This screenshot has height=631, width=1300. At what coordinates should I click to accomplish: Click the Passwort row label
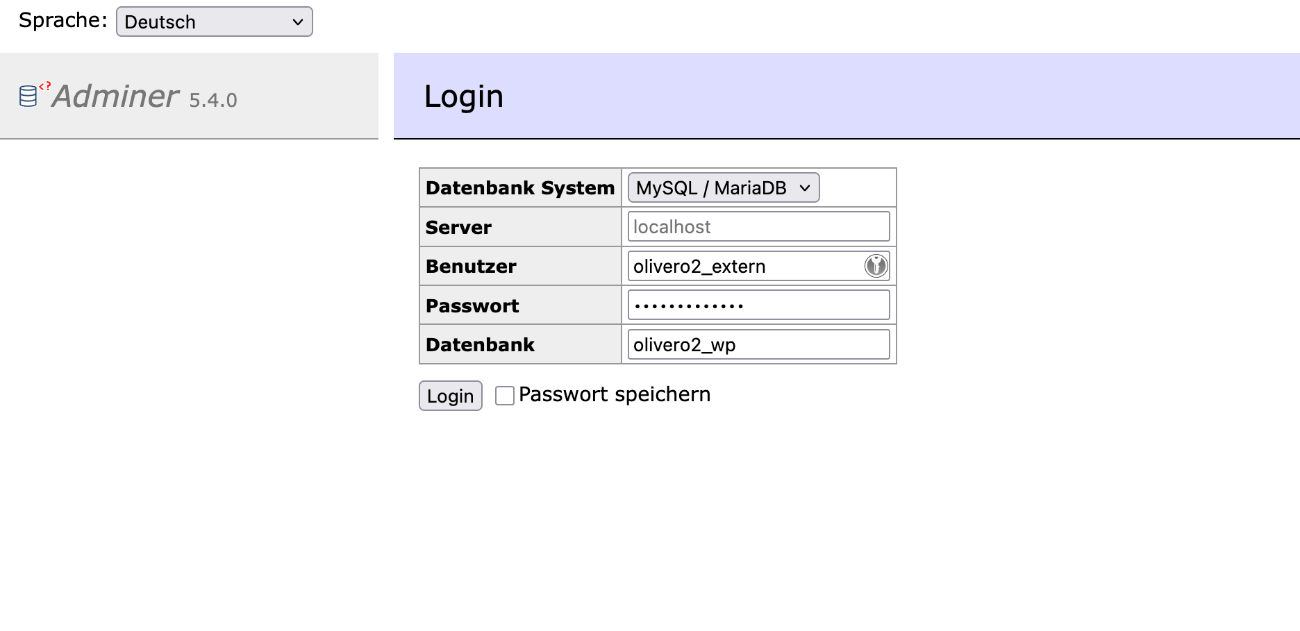coord(473,306)
